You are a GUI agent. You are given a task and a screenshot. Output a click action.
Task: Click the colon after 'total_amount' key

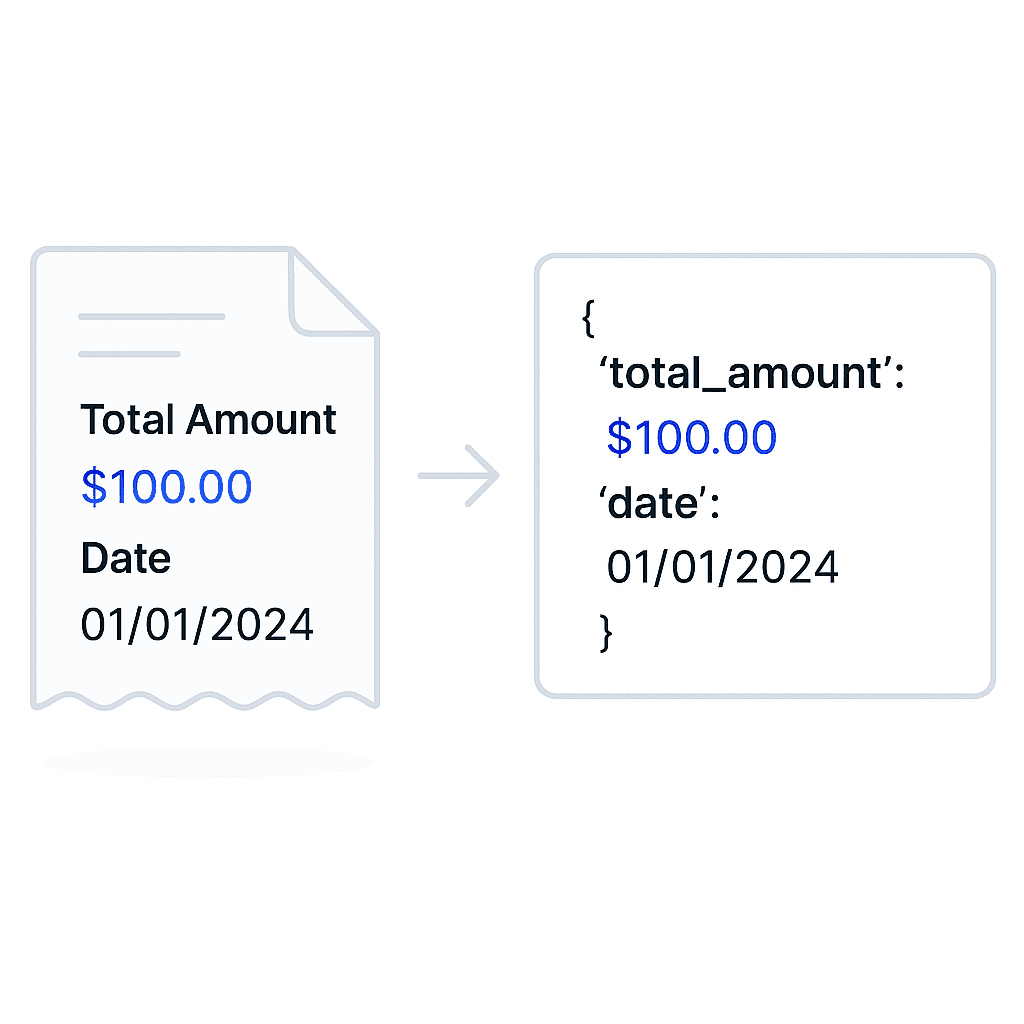(x=900, y=377)
